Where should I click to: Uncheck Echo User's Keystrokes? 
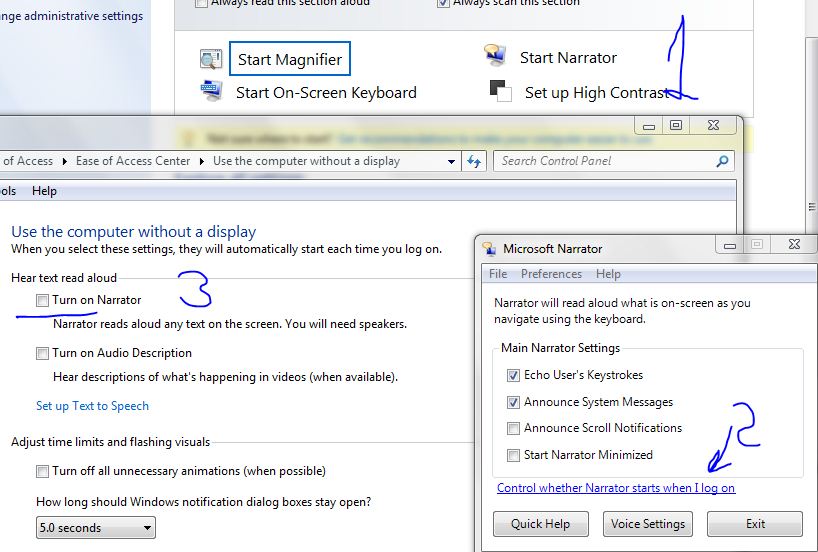tap(513, 375)
